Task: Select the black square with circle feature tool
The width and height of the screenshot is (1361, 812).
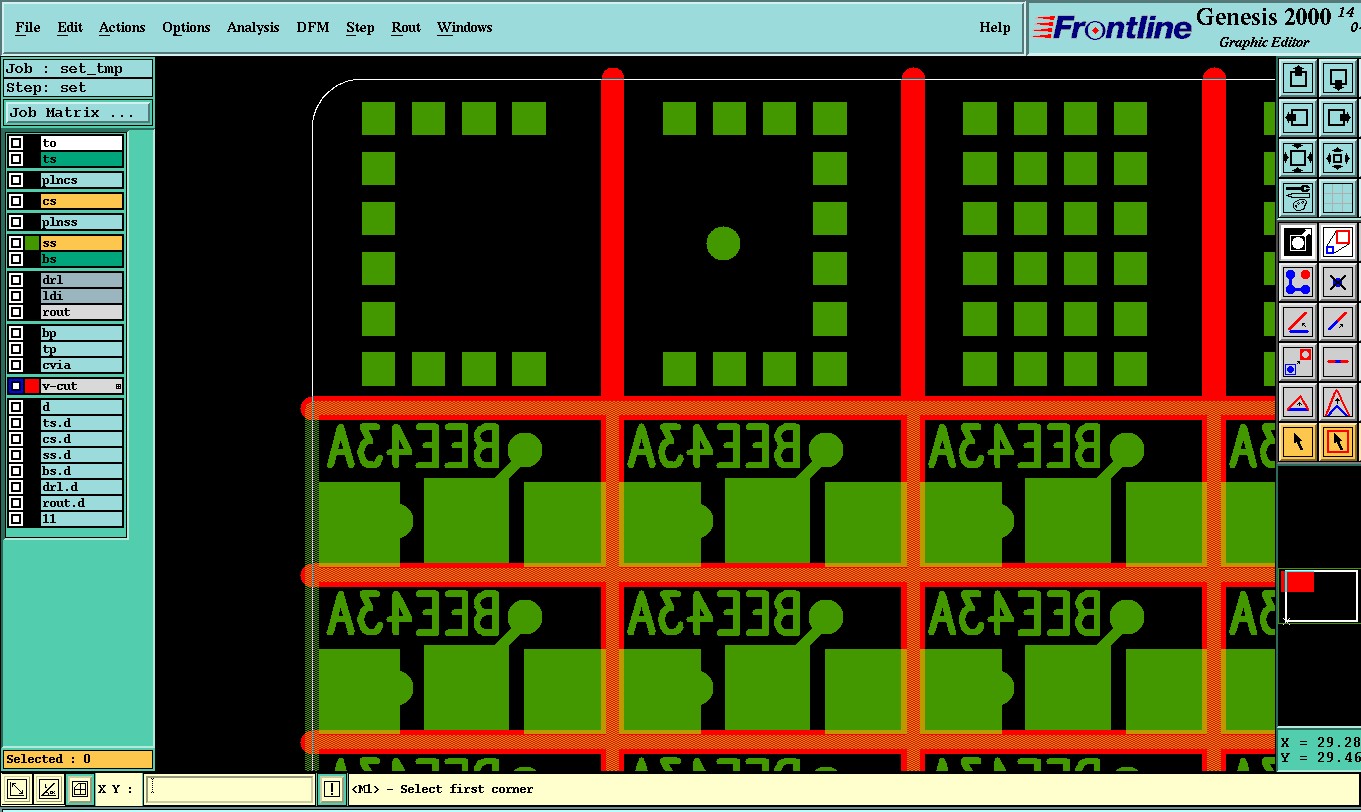Action: click(1298, 242)
